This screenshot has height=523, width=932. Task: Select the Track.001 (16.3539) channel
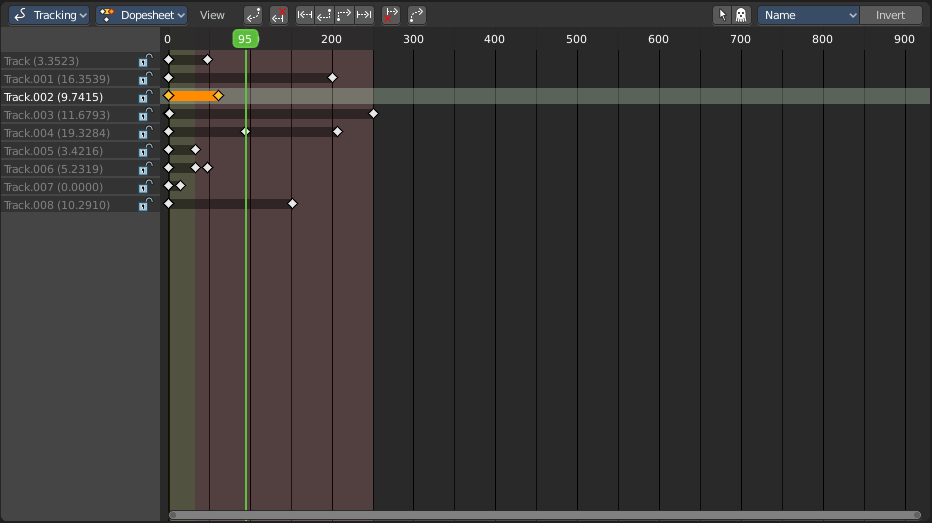coord(57,78)
